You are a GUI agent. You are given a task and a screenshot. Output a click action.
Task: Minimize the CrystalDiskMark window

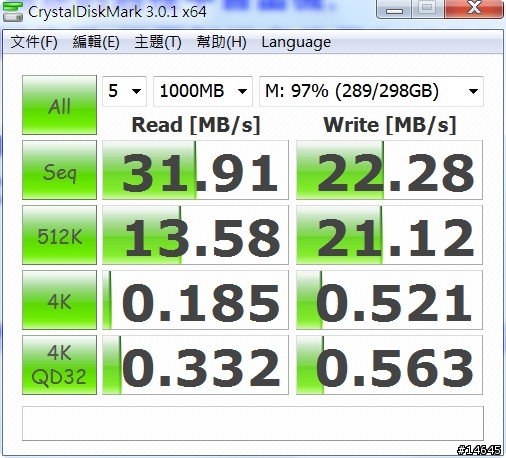pos(394,9)
